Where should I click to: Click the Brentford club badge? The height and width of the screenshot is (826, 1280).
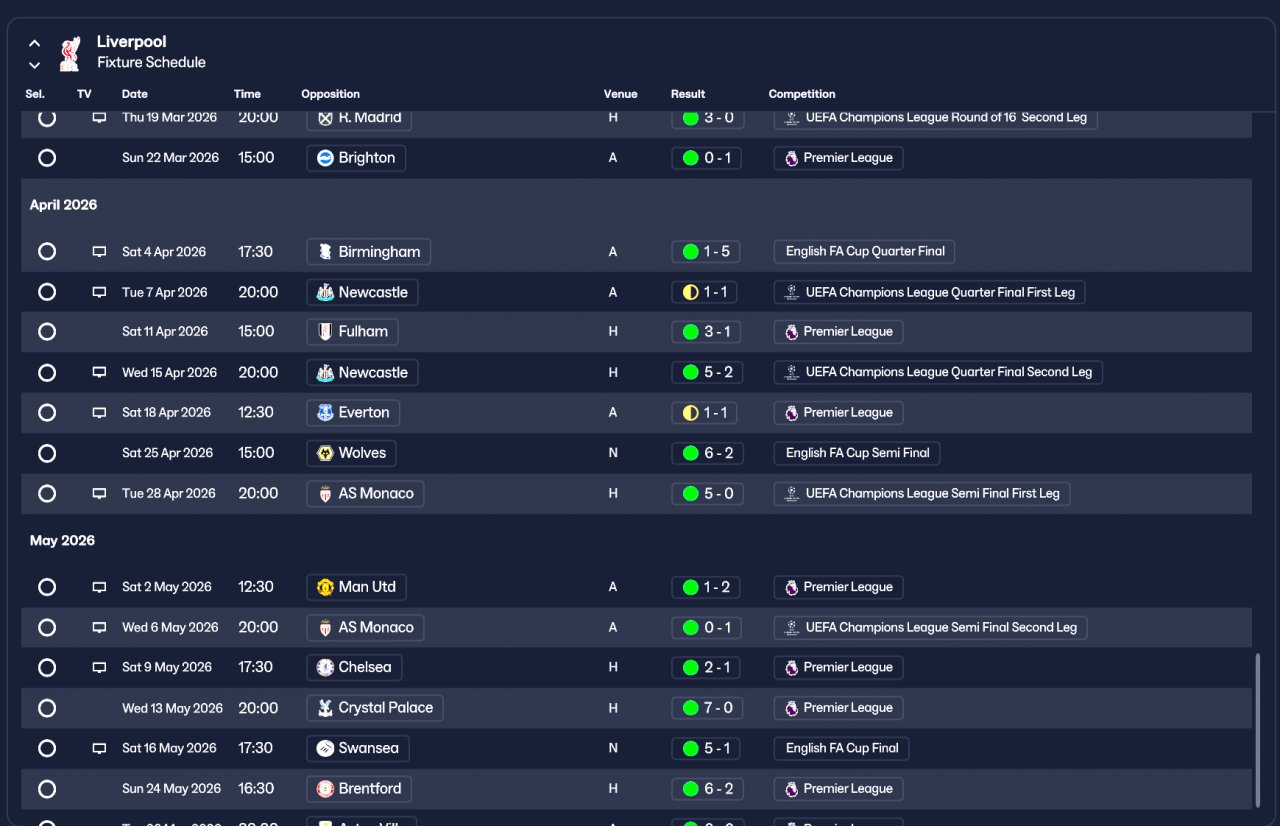point(325,789)
